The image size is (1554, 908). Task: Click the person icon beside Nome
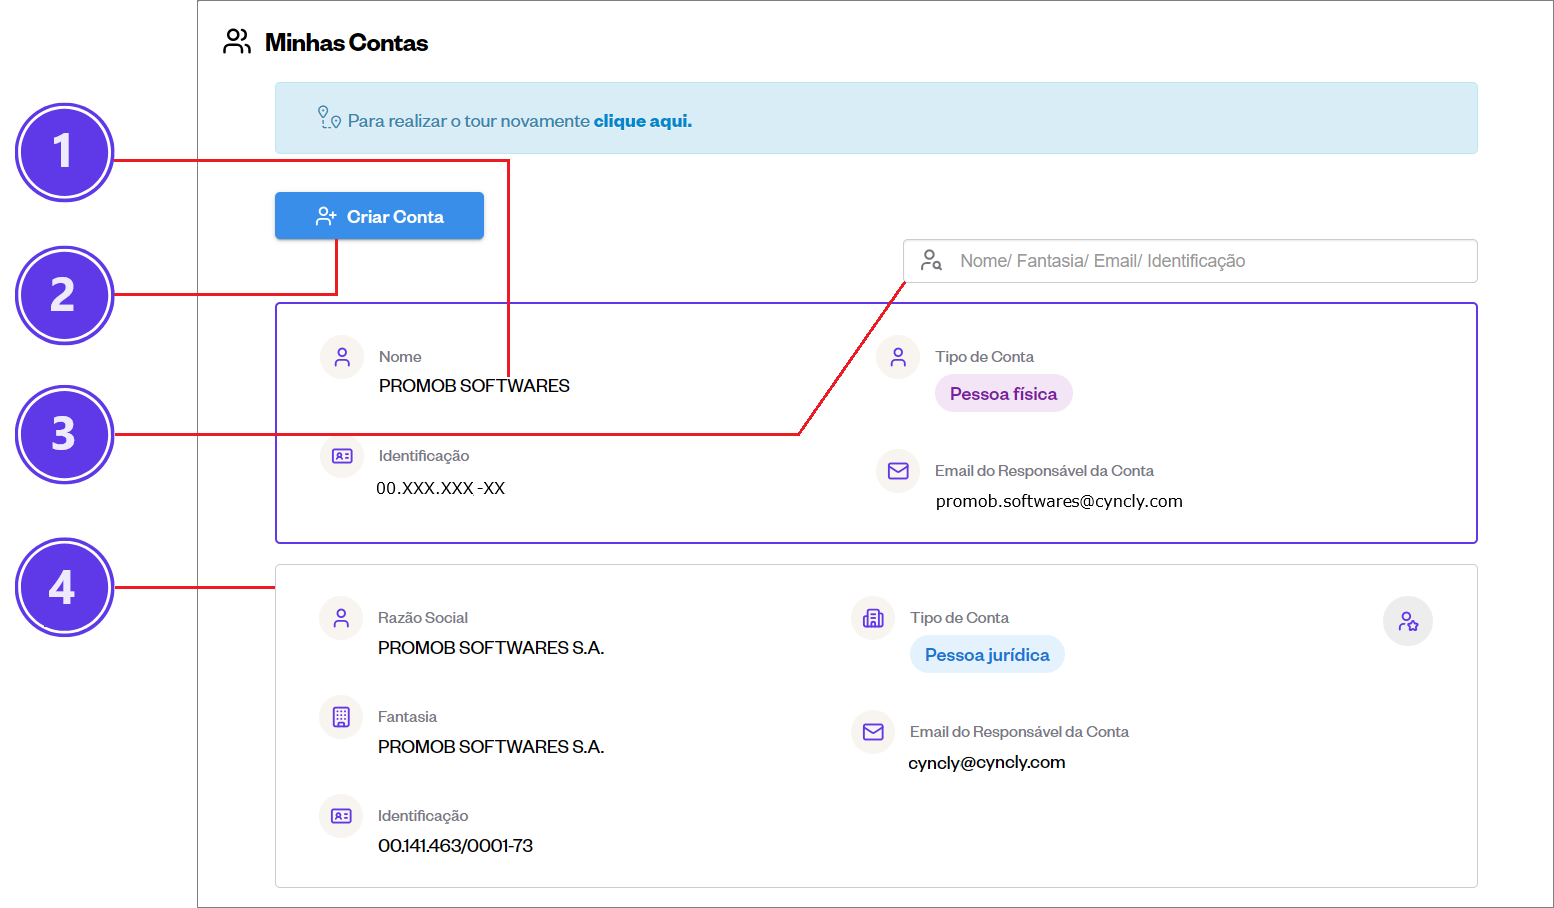[x=342, y=357]
